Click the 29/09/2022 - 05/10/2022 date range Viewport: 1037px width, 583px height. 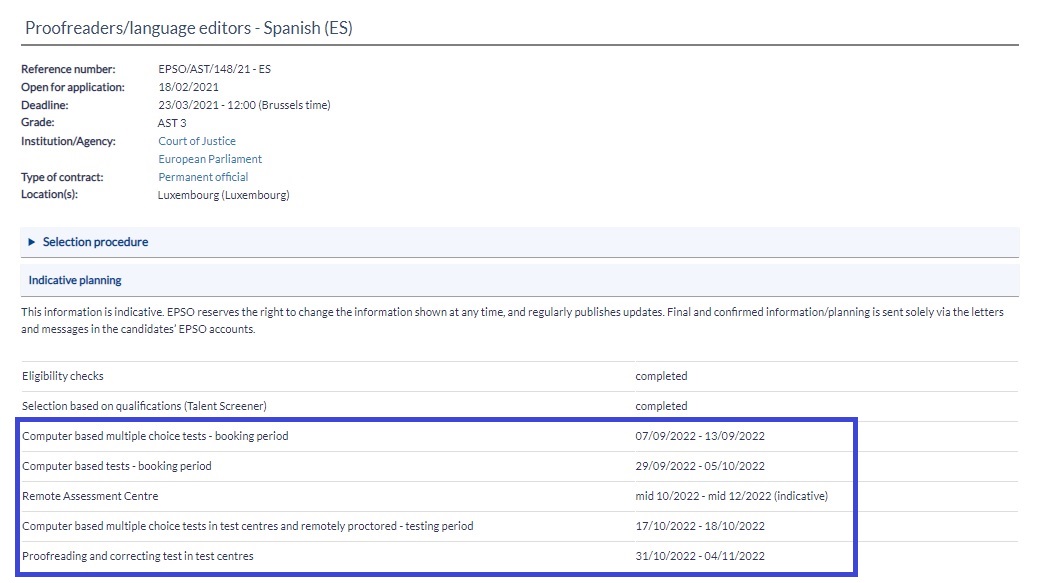click(700, 466)
